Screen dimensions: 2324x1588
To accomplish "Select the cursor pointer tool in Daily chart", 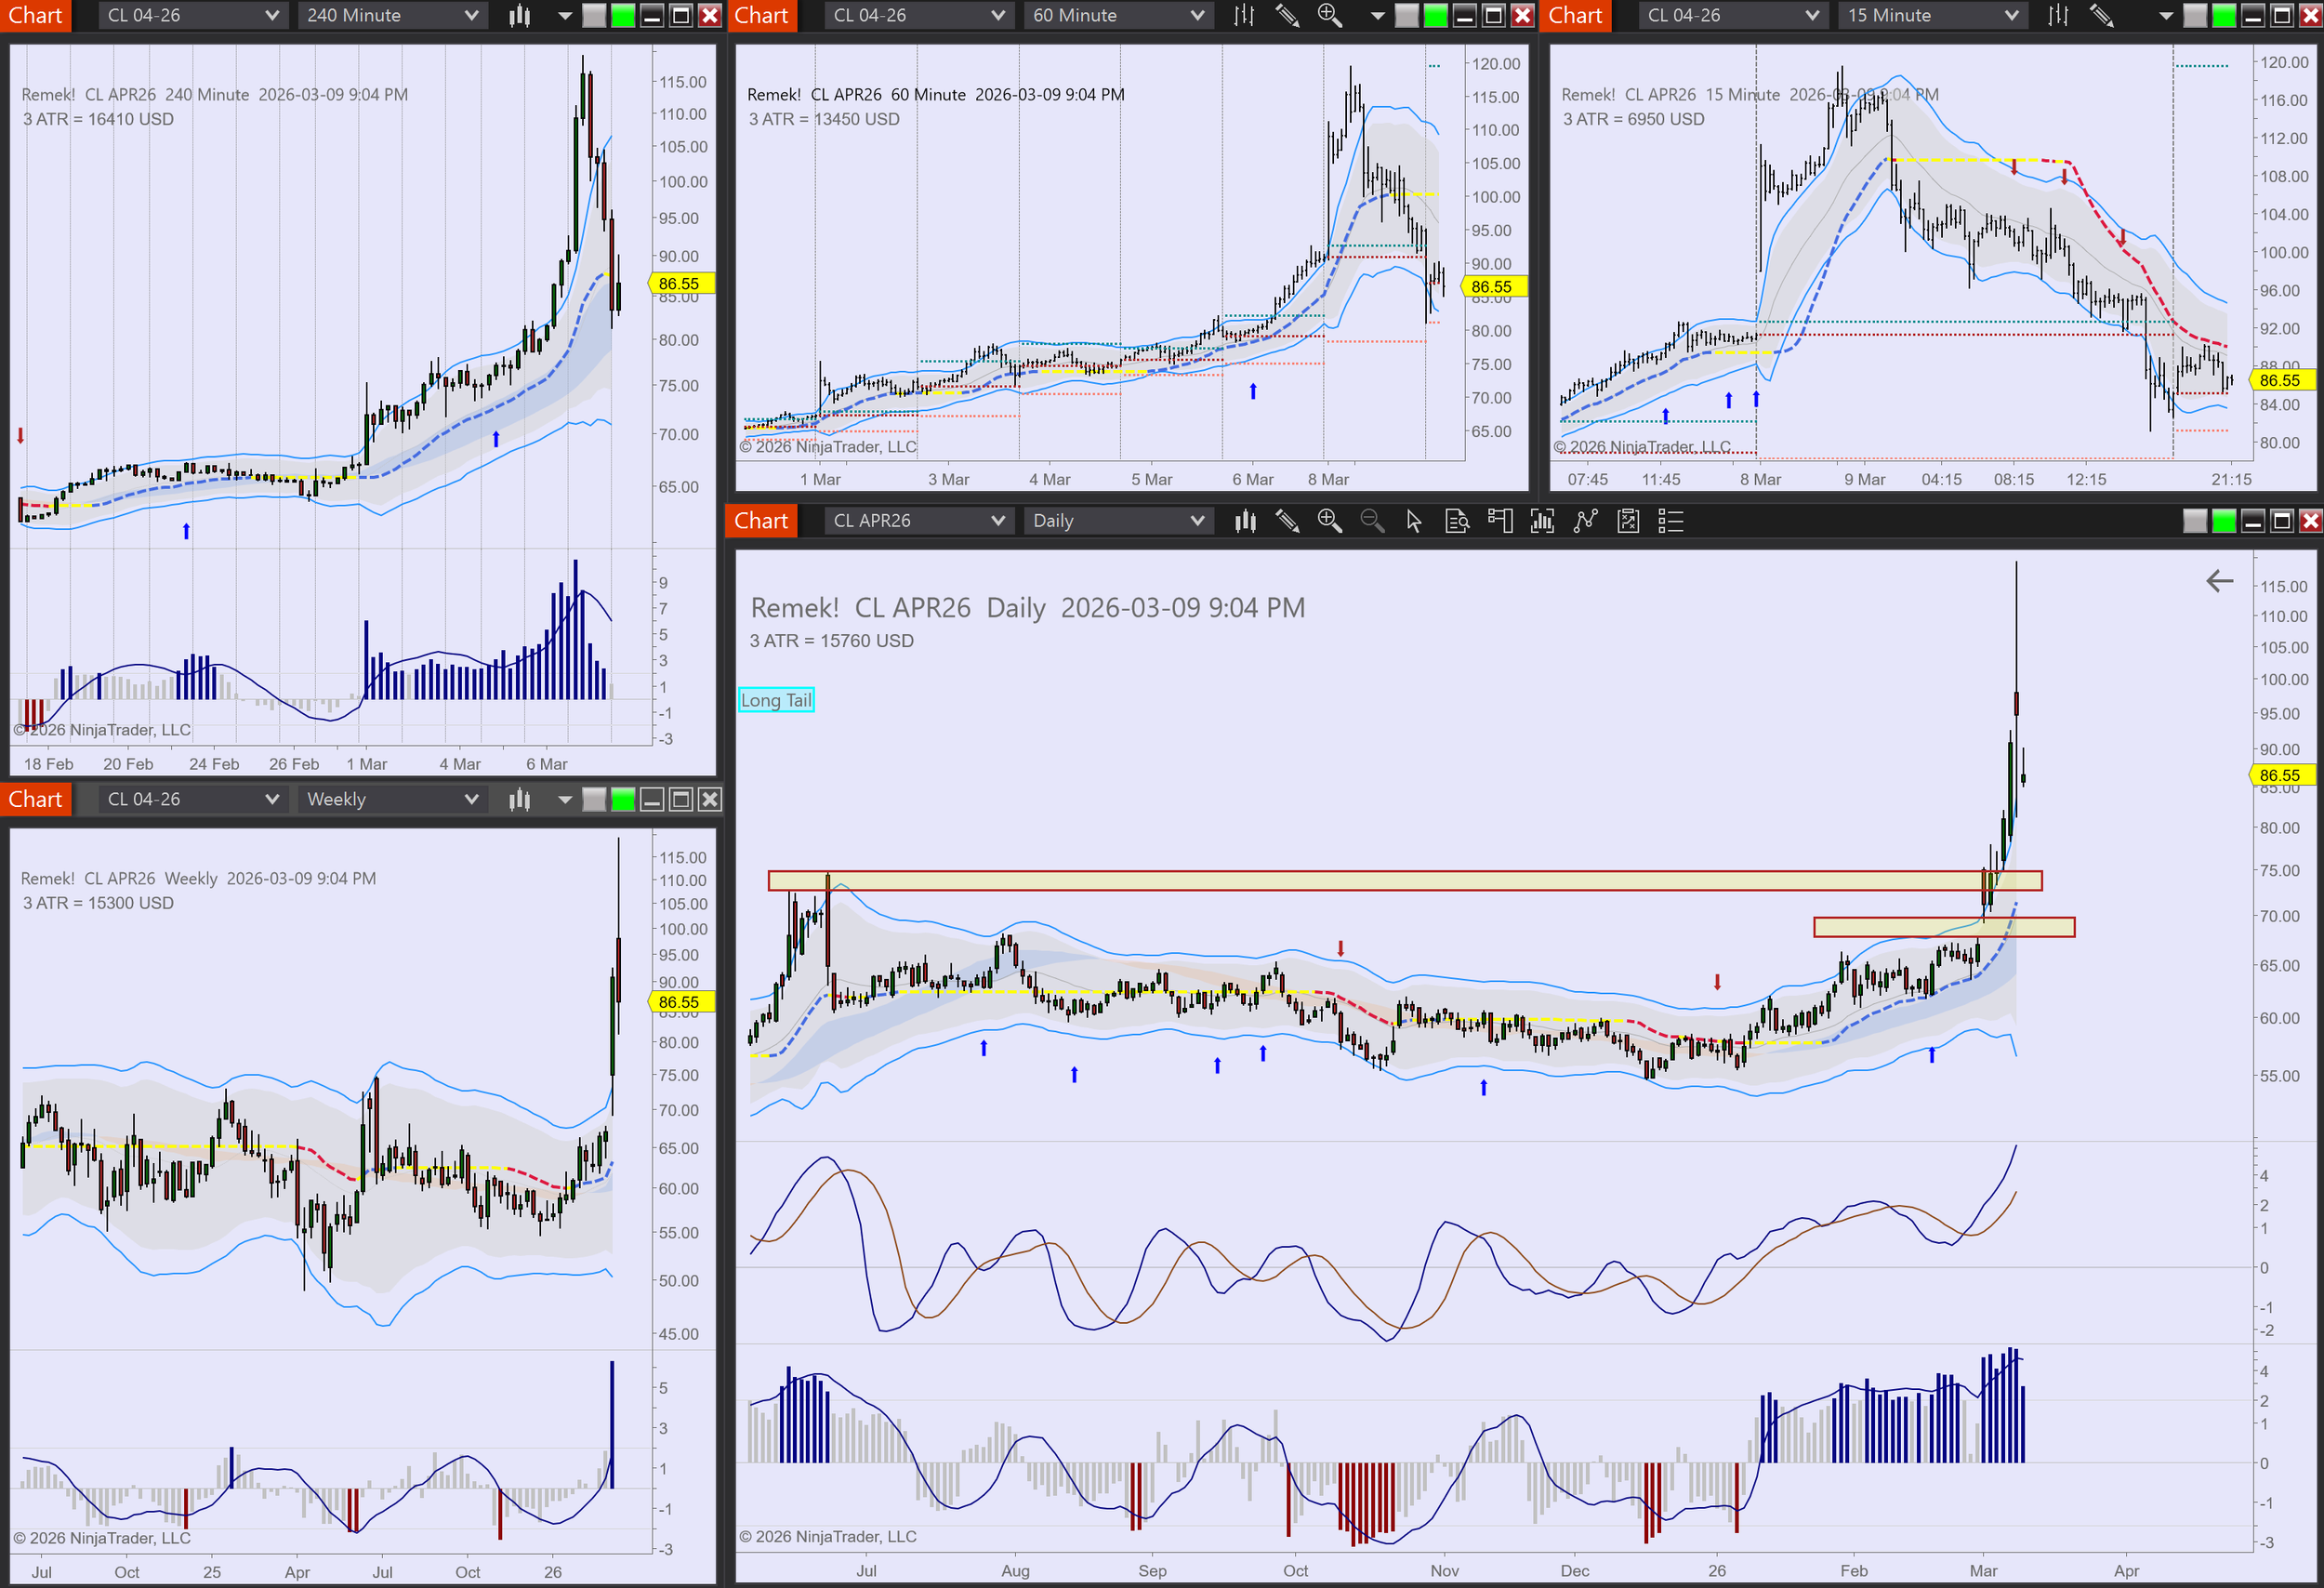I will [x=1414, y=521].
